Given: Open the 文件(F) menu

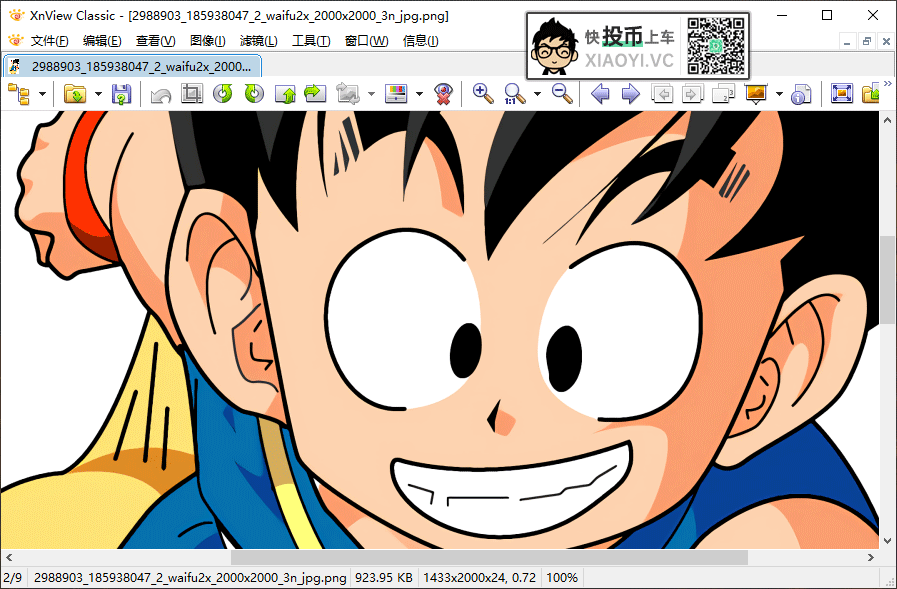Looking at the screenshot, I should coord(49,41).
